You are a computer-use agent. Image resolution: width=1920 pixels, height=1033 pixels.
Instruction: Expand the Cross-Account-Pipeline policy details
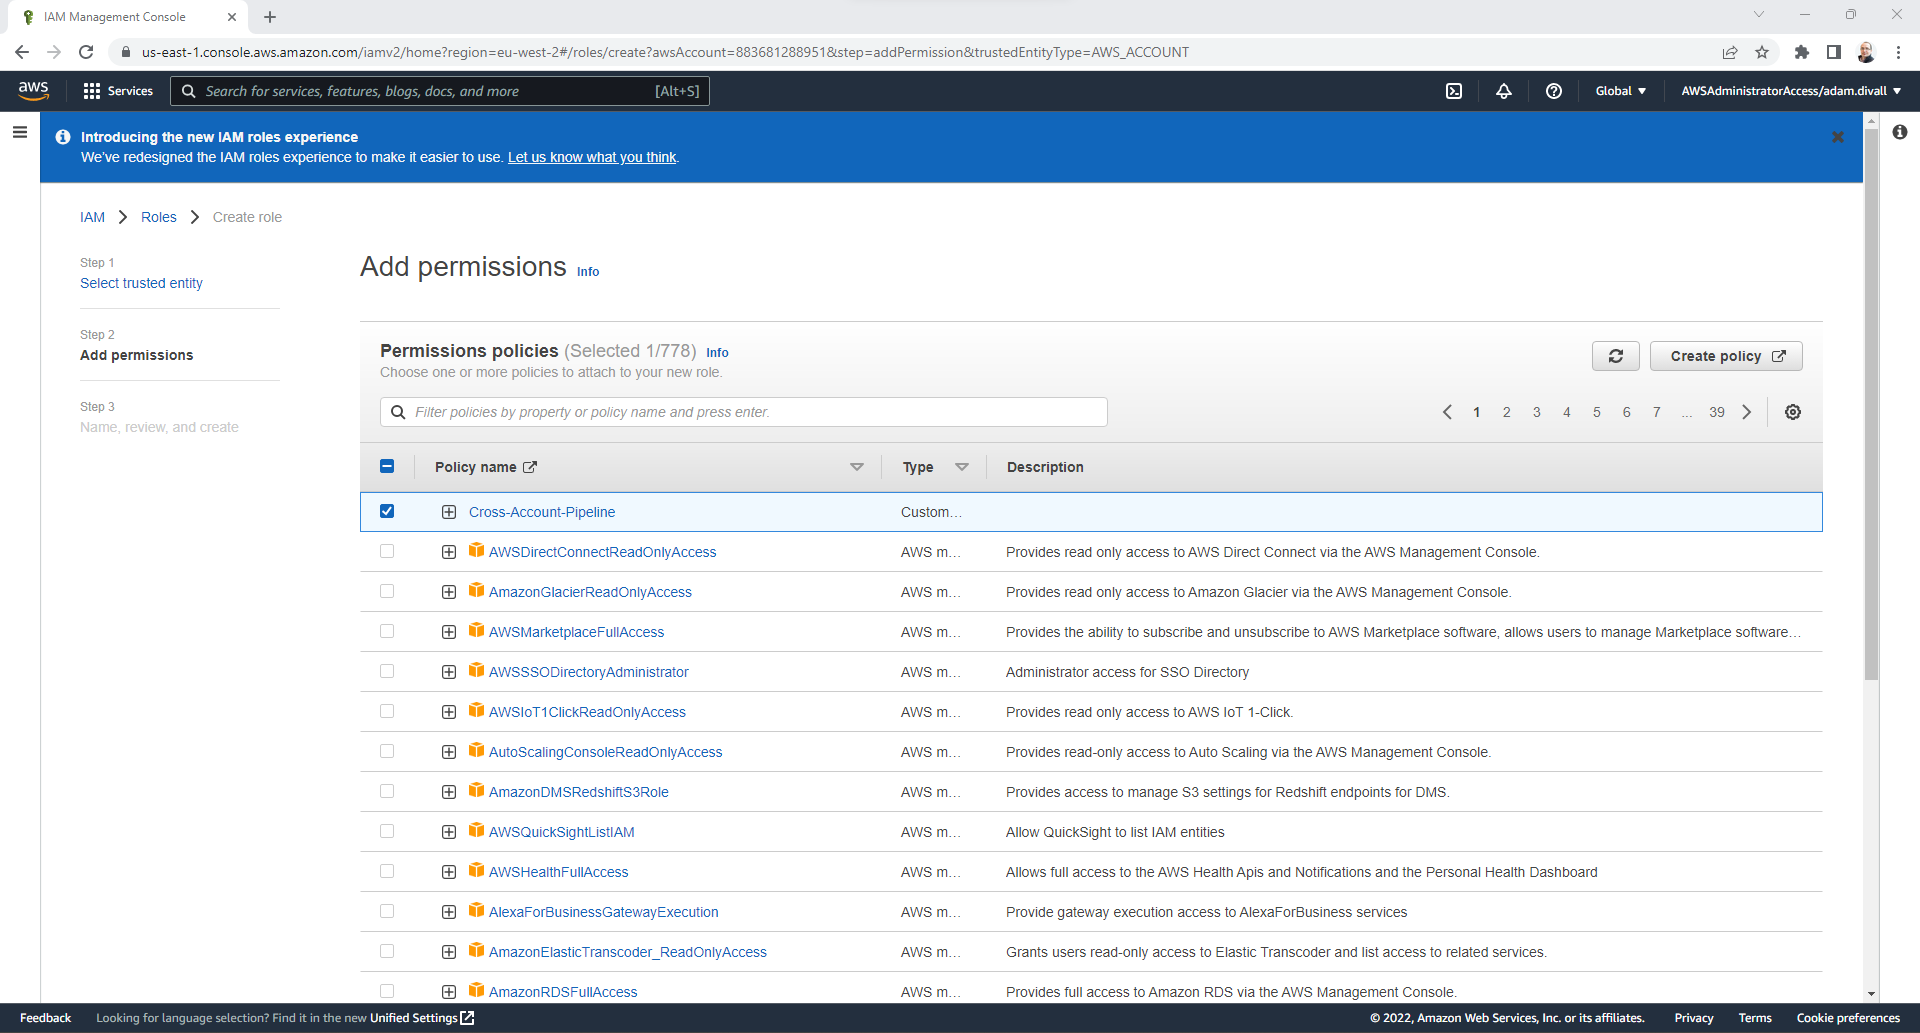(x=449, y=512)
